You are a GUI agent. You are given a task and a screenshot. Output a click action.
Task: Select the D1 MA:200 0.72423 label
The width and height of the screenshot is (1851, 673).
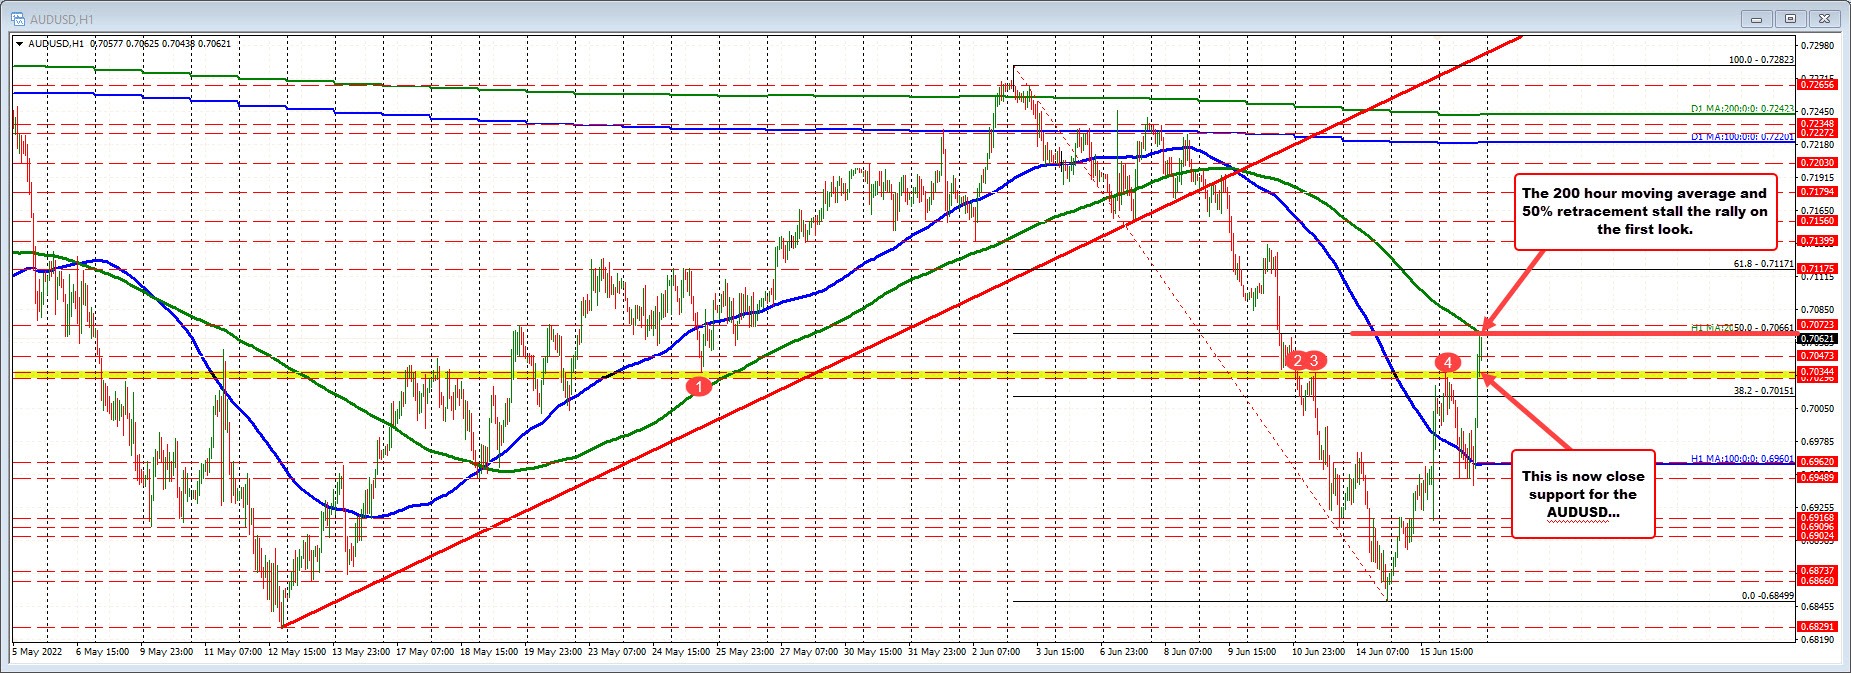tap(1742, 109)
